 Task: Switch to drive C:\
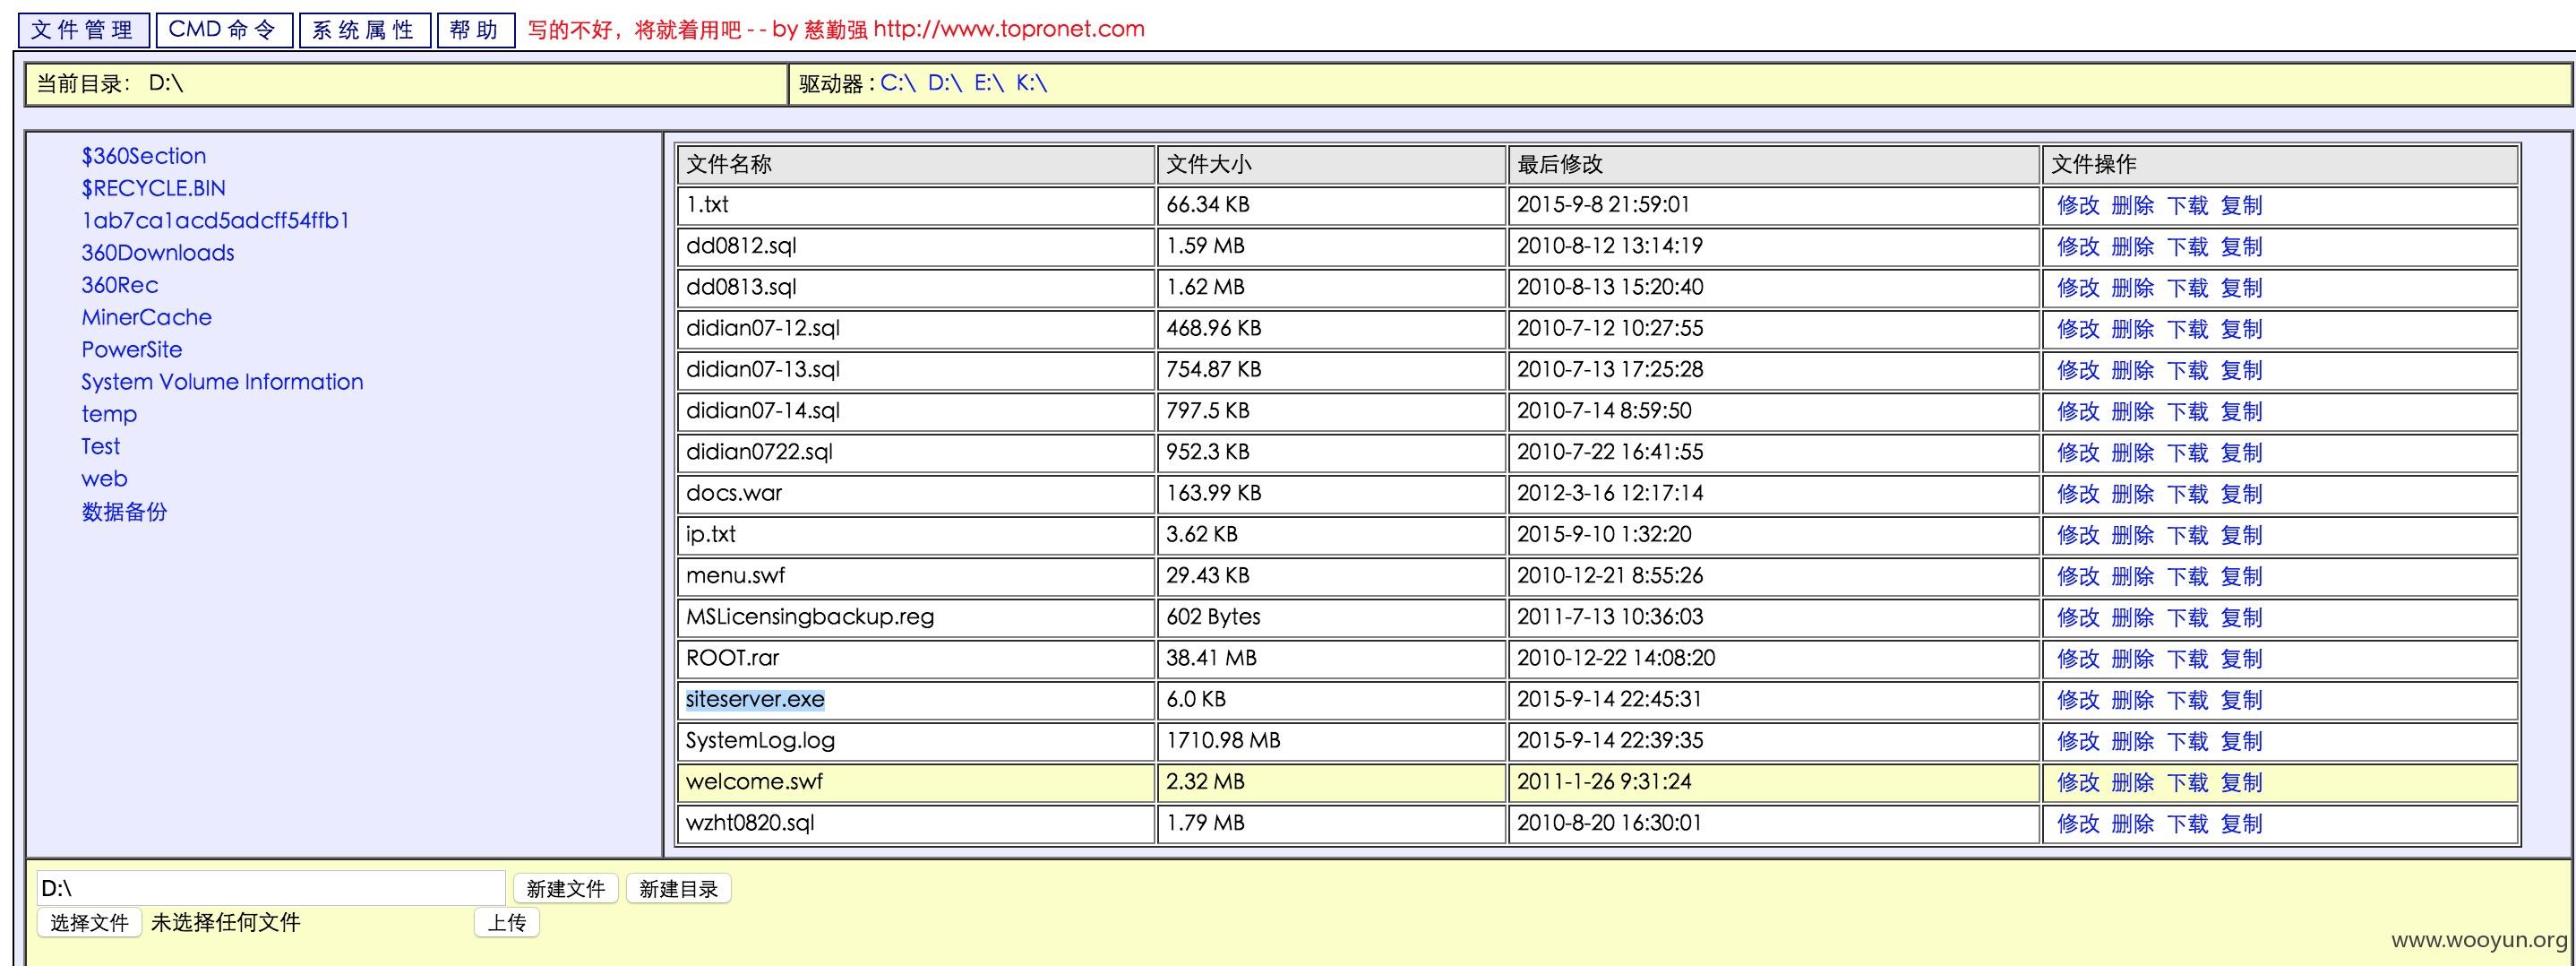[898, 83]
